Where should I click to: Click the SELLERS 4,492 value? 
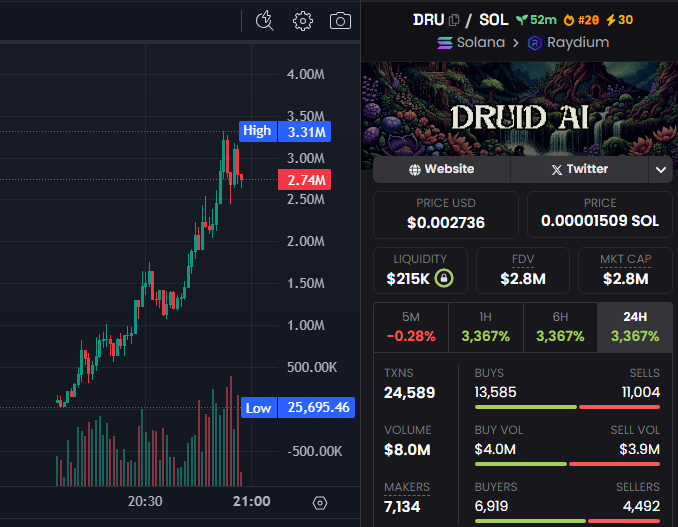coord(641,506)
